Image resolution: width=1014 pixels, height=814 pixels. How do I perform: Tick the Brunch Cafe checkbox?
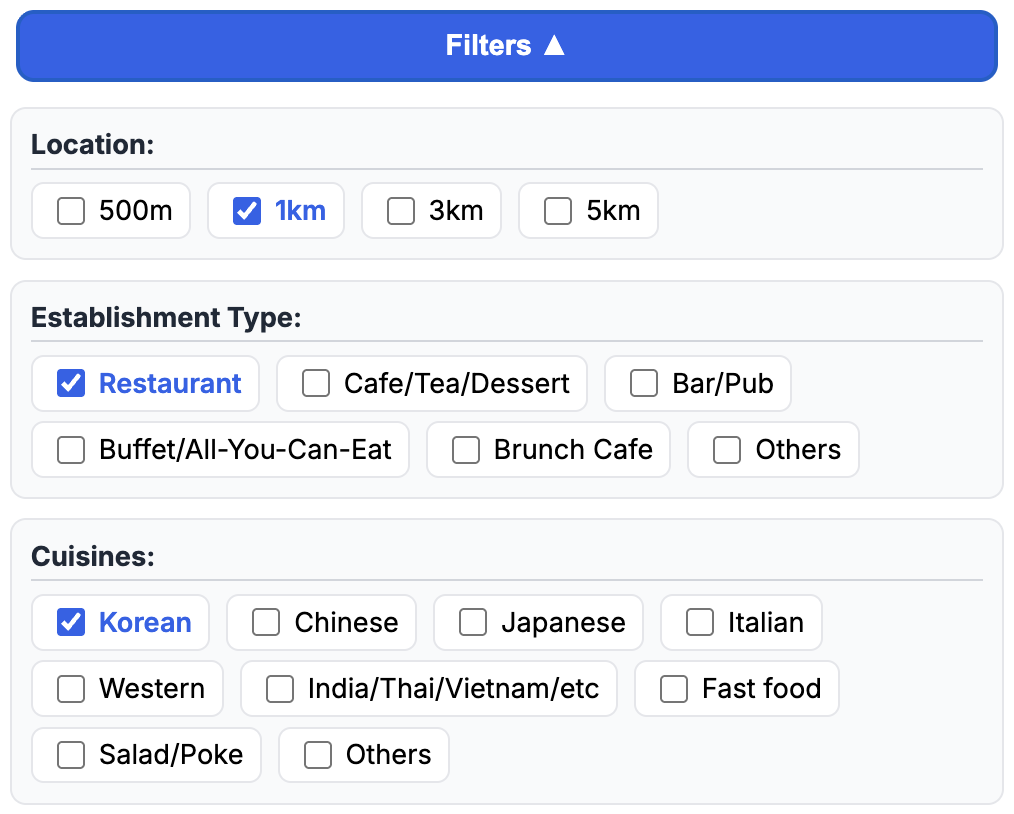pyautogui.click(x=466, y=450)
